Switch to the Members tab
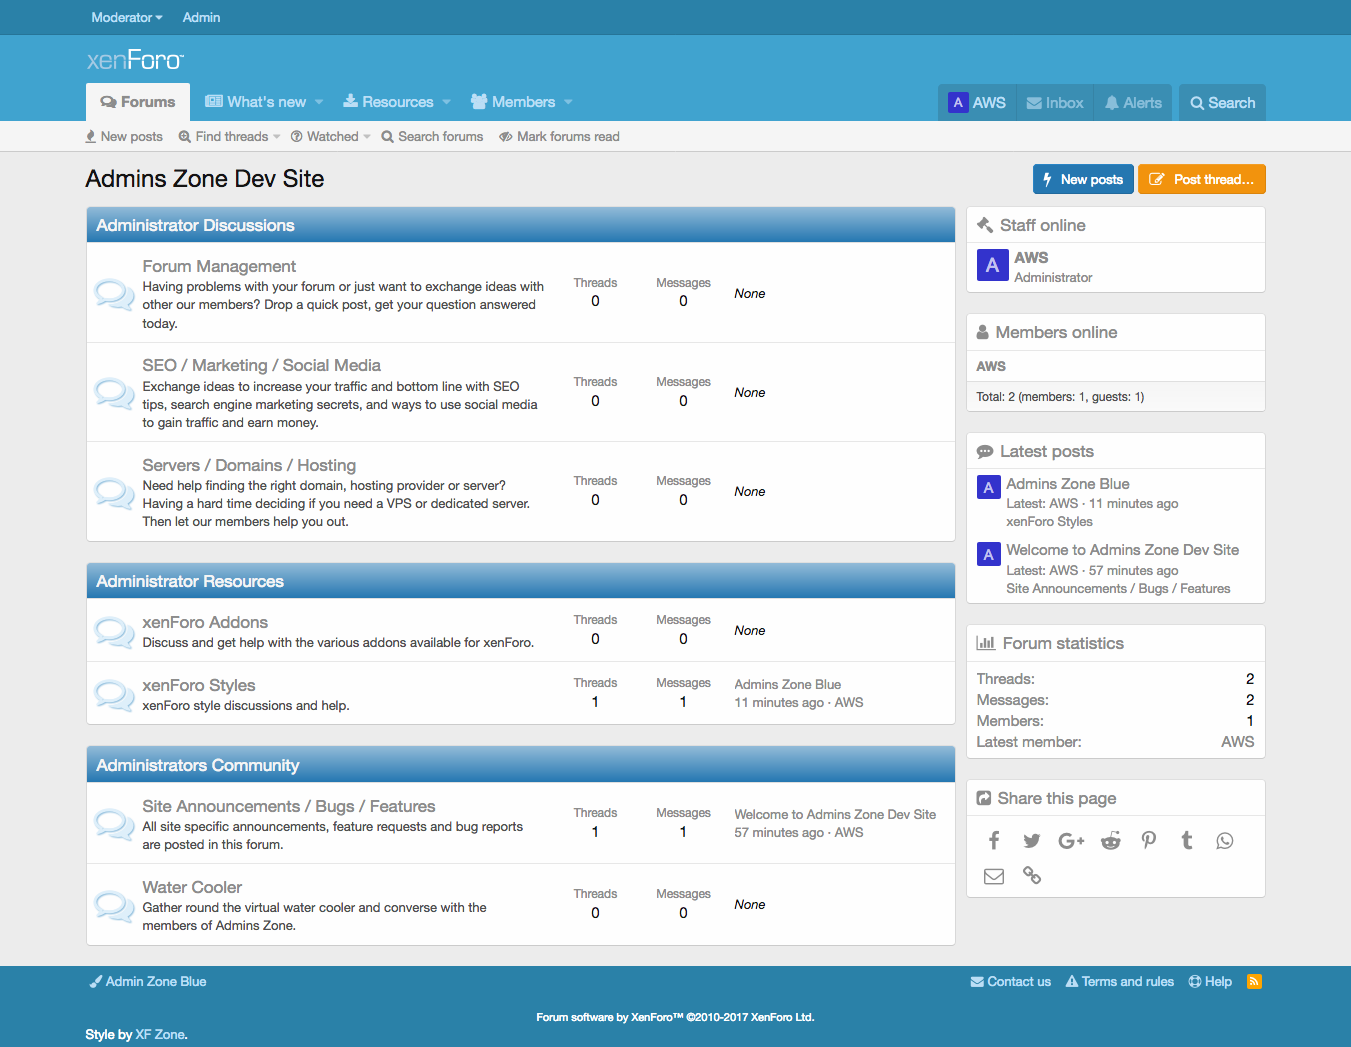Screen dimensions: 1351x1047 click(x=513, y=102)
